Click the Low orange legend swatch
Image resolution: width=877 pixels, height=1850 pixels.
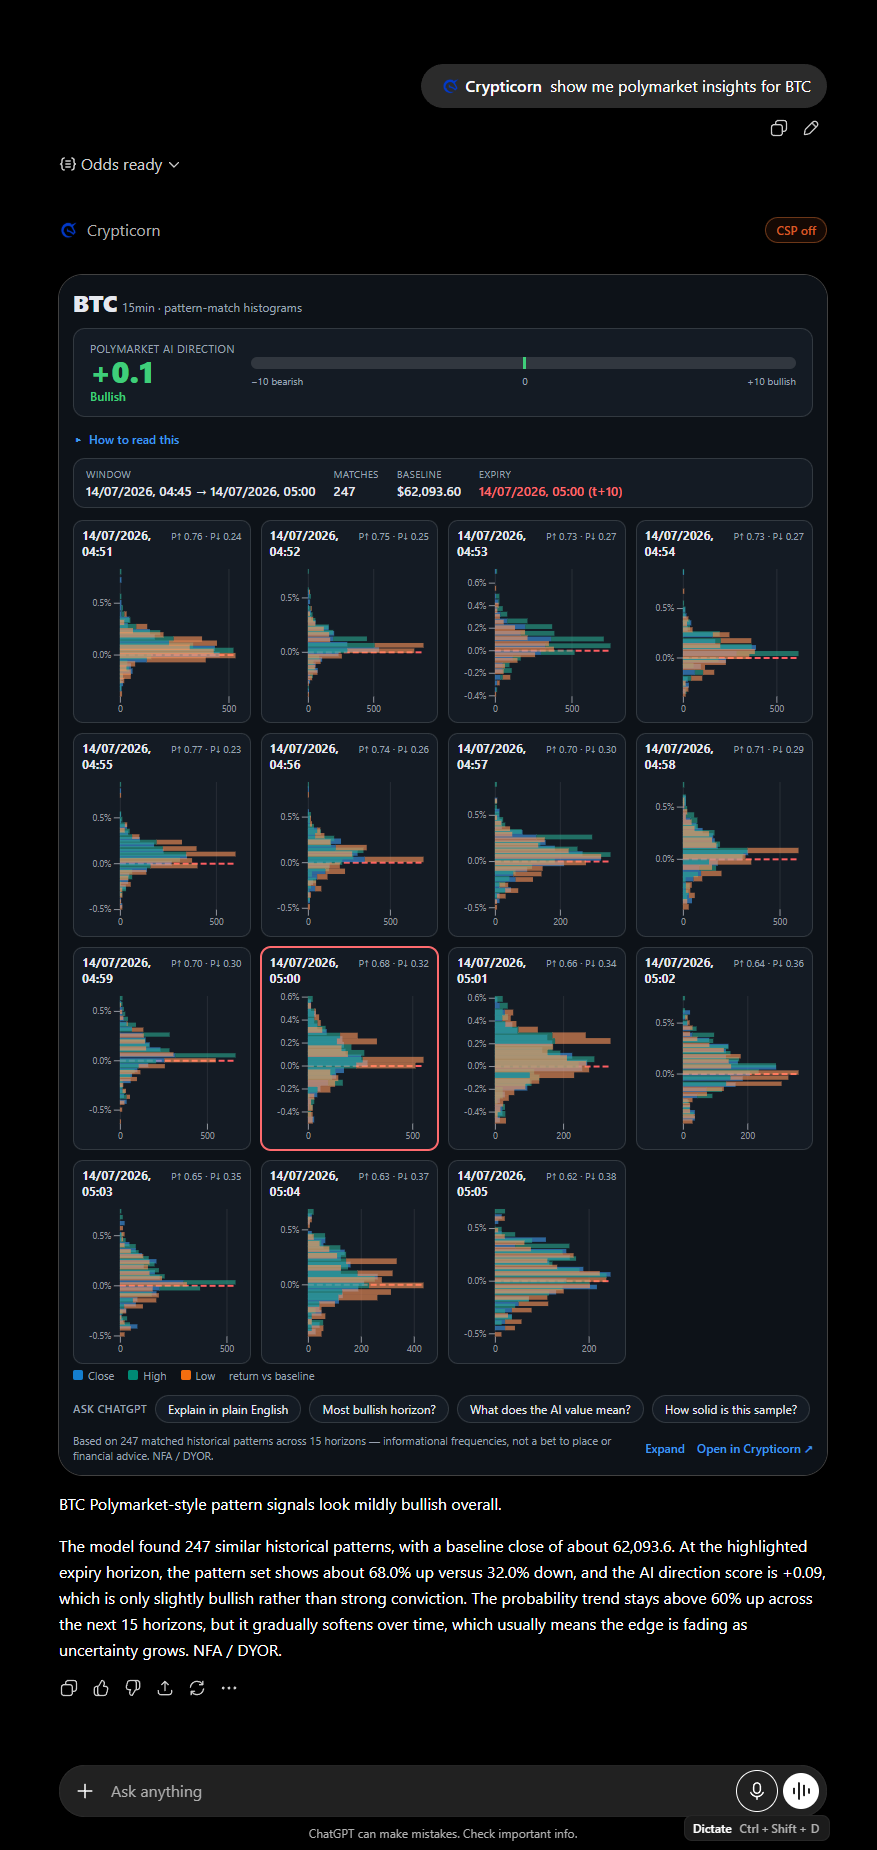(x=186, y=1376)
